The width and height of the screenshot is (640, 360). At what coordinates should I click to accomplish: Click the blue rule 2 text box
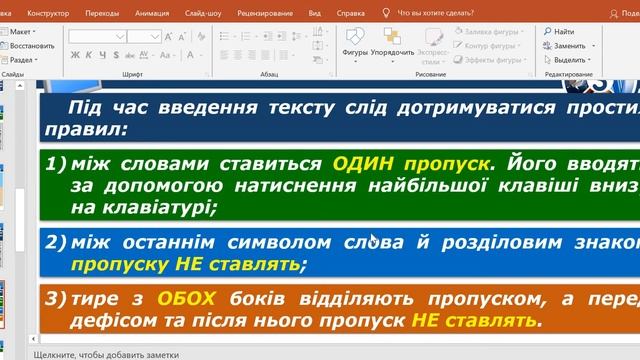(340, 252)
